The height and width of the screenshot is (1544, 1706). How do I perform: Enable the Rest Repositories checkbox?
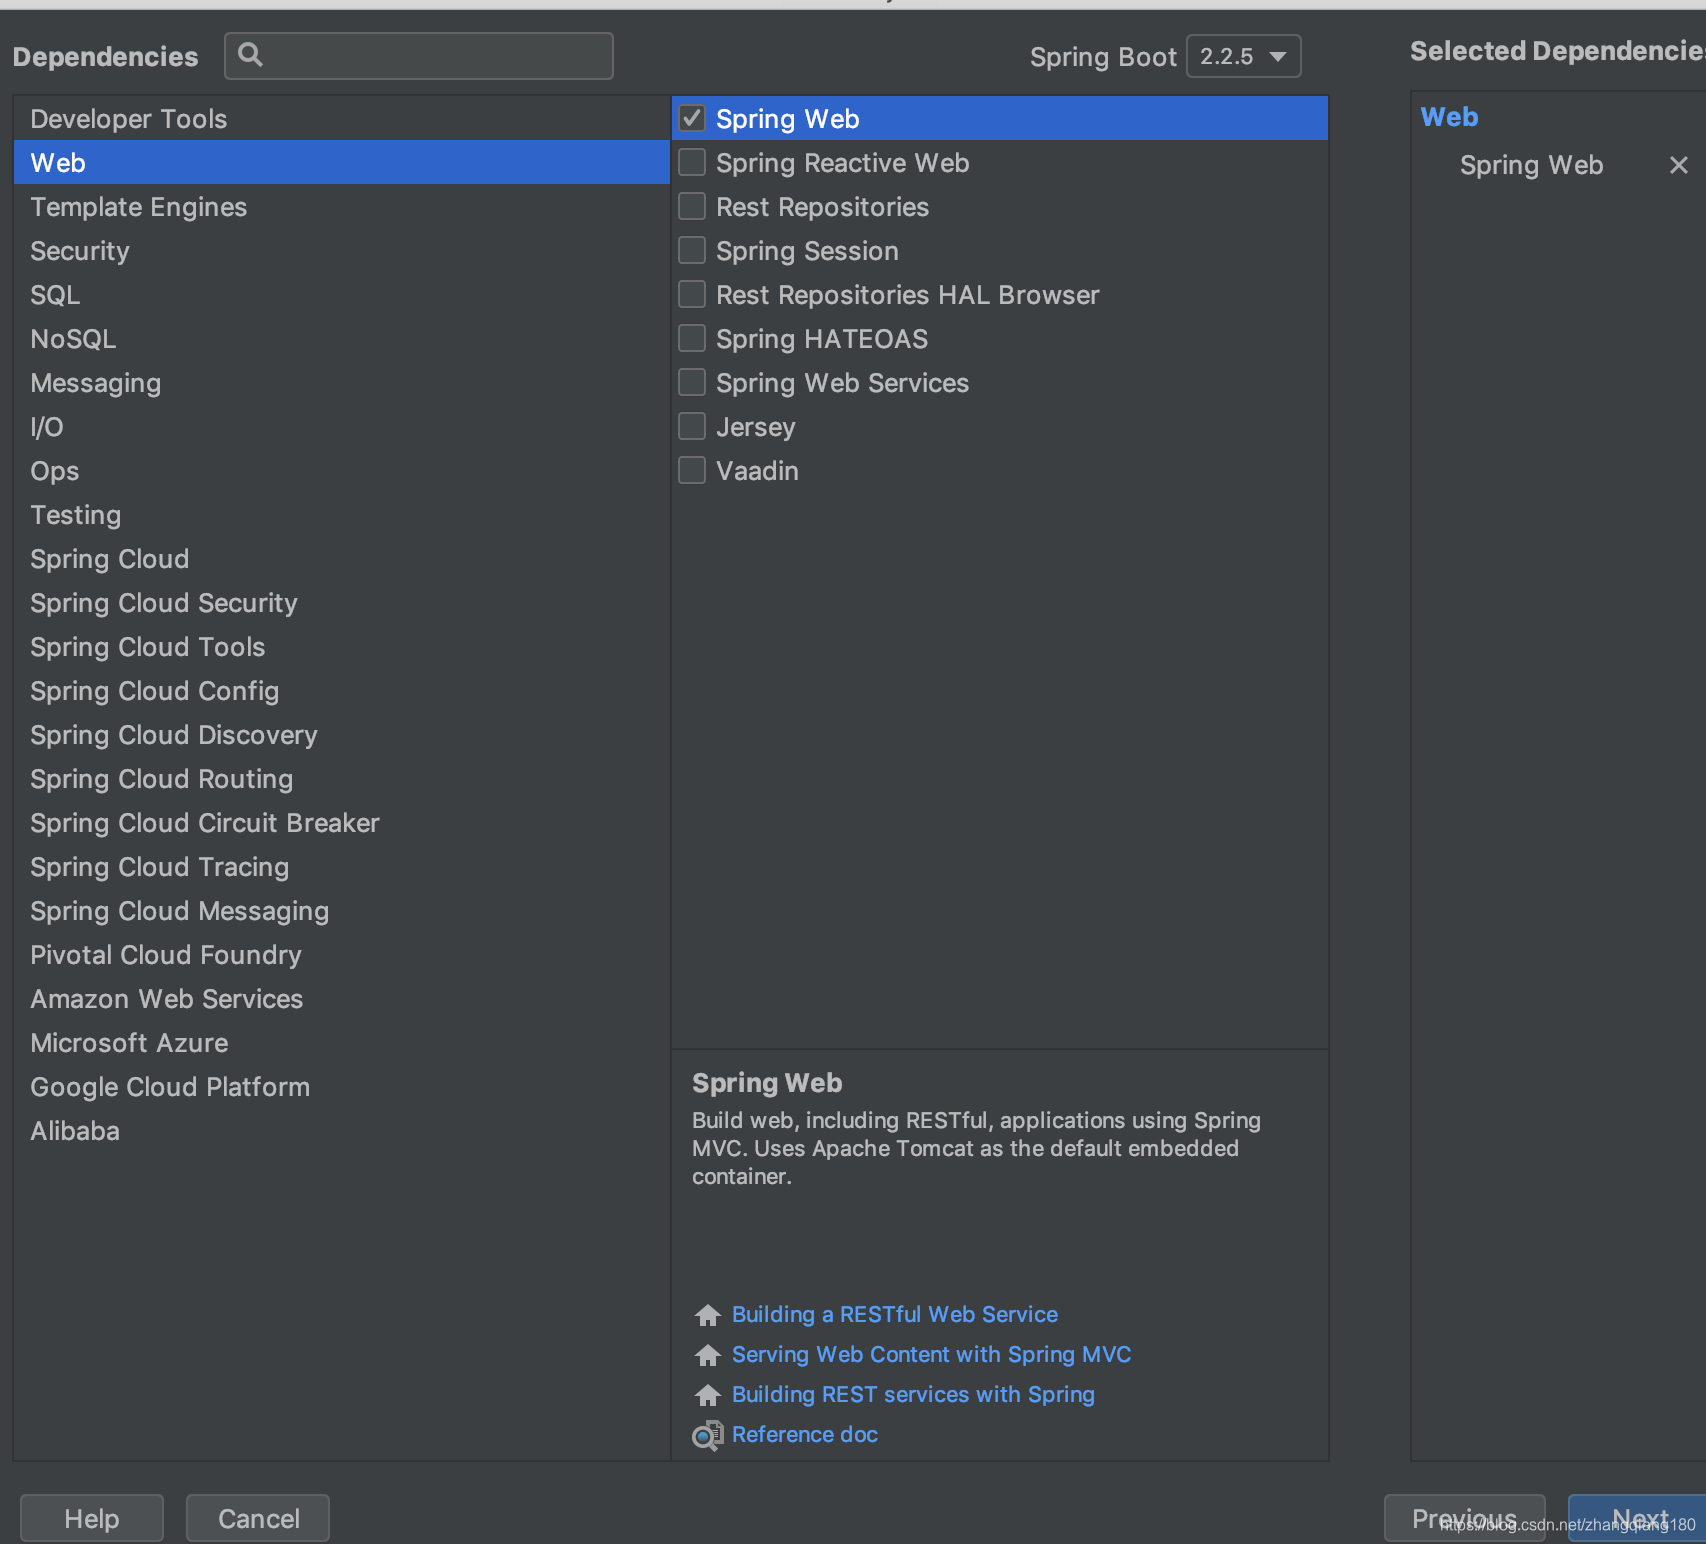click(692, 206)
